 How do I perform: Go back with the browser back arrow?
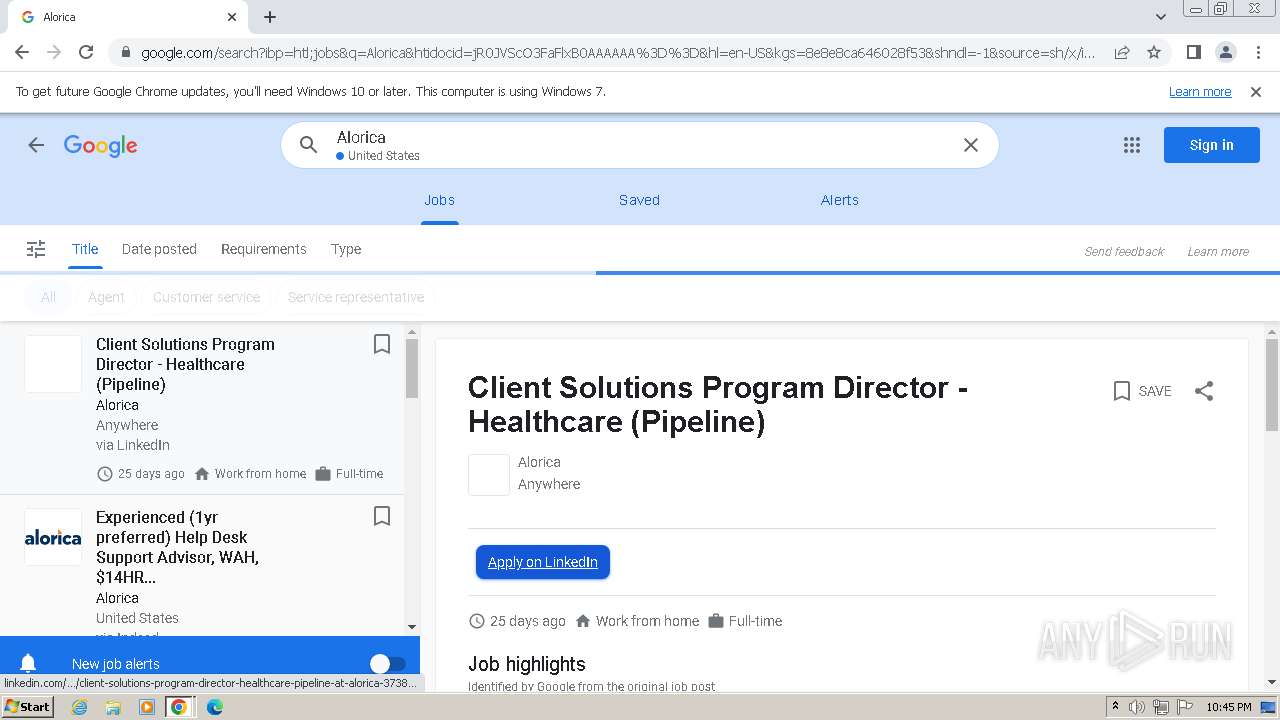click(22, 52)
